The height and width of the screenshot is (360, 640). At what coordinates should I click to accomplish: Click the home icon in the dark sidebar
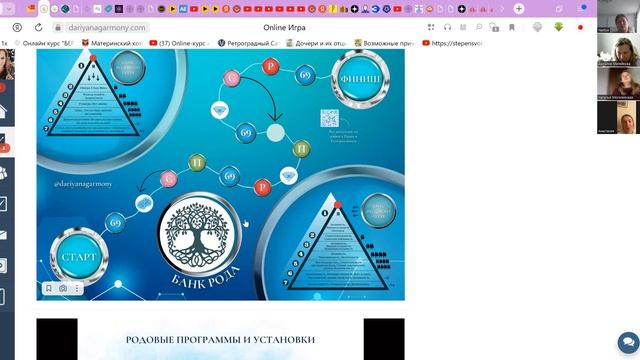point(3,111)
